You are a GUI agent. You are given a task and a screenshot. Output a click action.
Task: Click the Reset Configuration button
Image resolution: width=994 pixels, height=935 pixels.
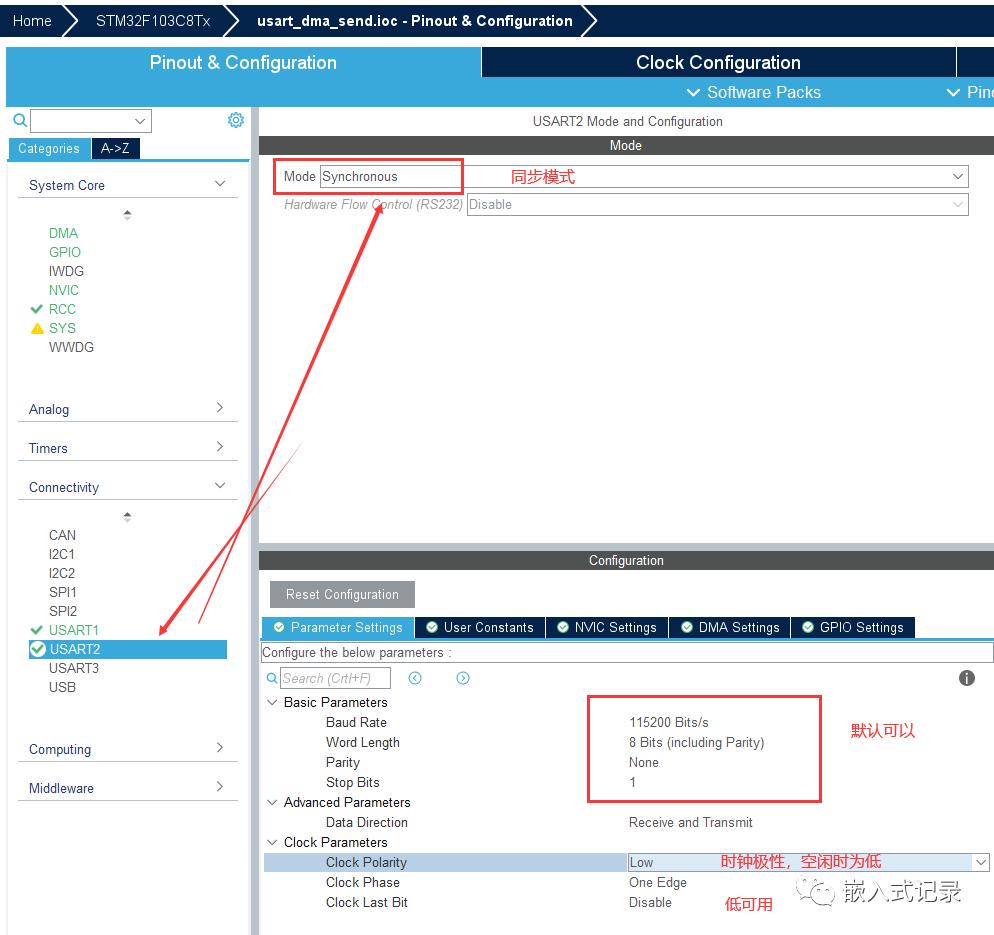point(342,595)
